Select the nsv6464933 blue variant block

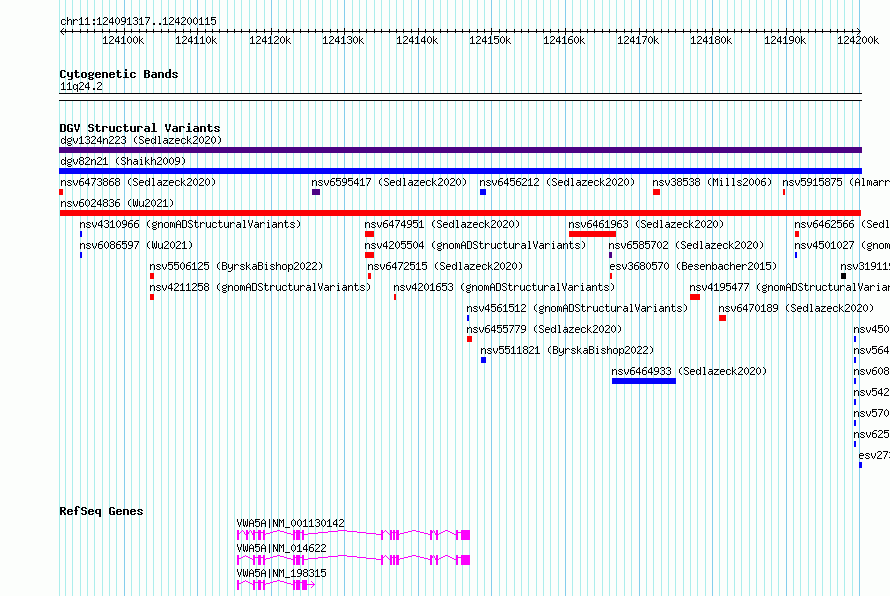644,381
